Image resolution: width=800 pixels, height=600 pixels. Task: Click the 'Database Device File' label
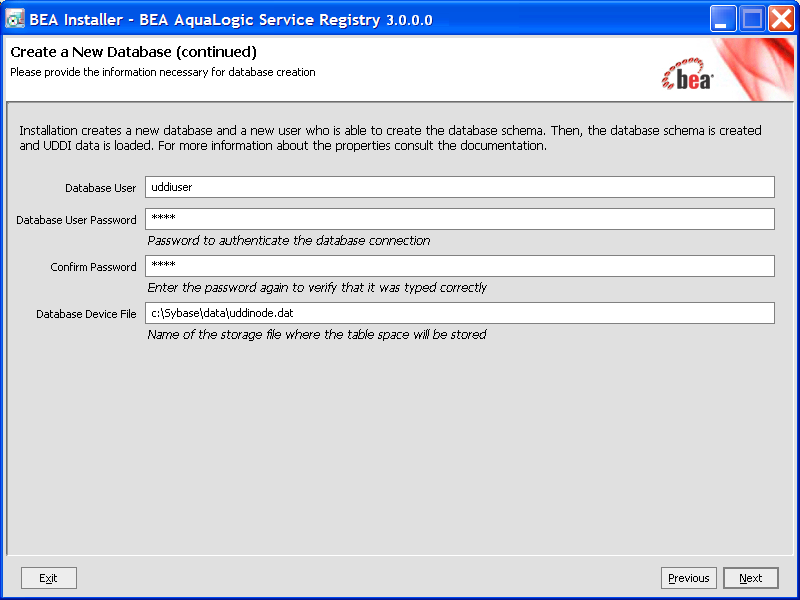click(x=86, y=314)
